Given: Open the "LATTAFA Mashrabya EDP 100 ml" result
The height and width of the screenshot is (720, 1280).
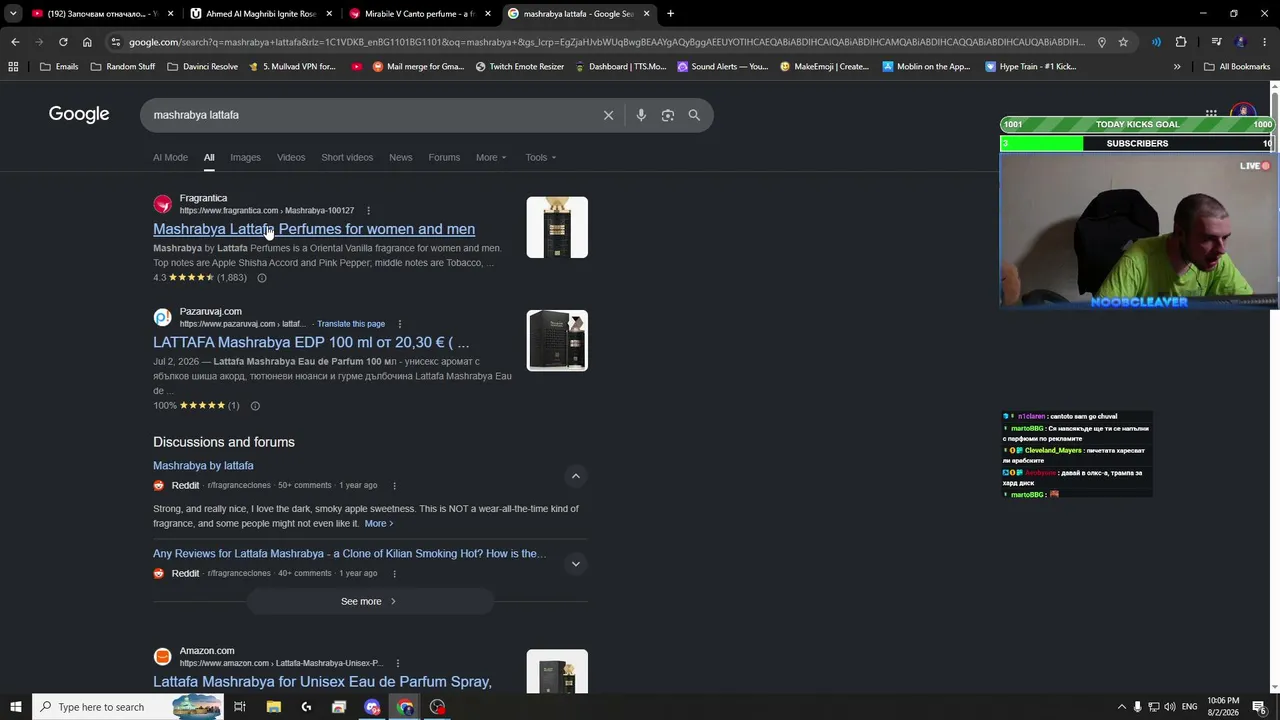Looking at the screenshot, I should 311,342.
